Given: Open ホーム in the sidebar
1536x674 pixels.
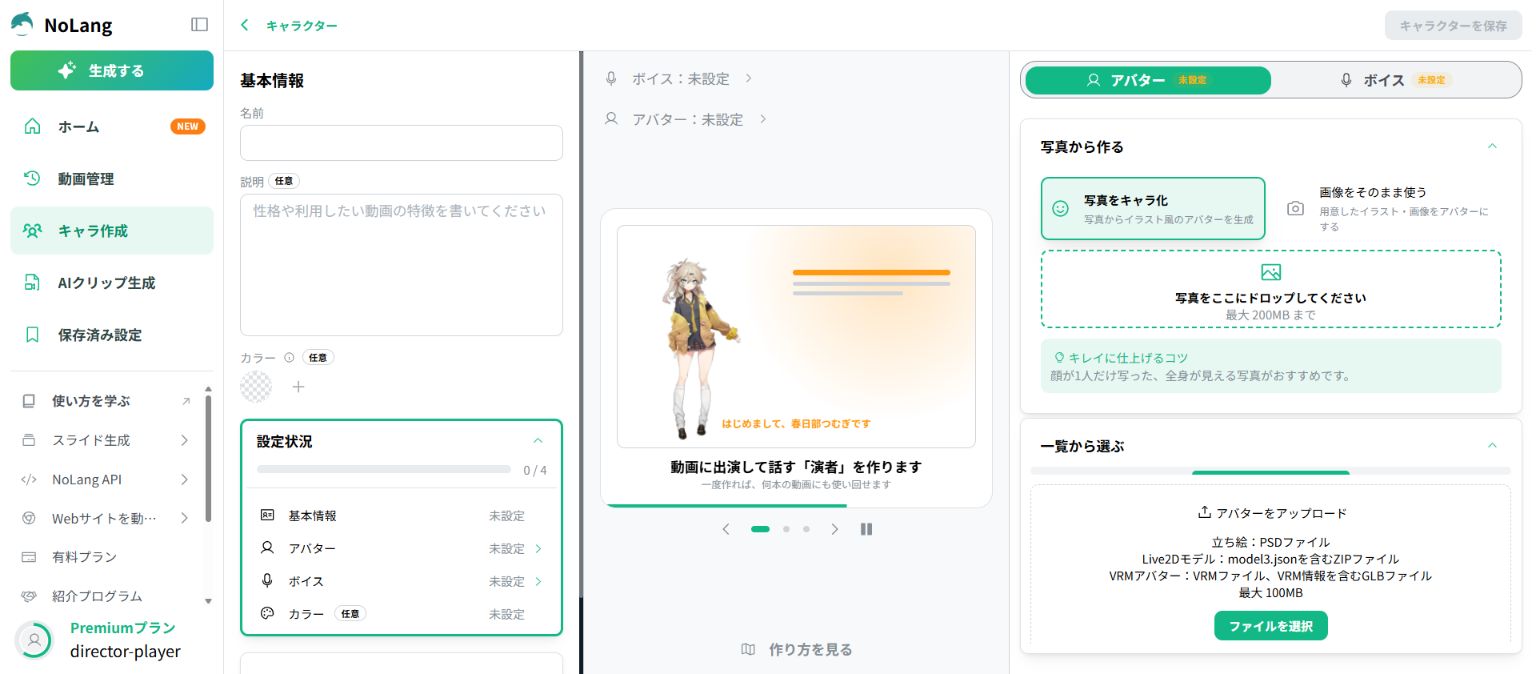Looking at the screenshot, I should tap(112, 126).
